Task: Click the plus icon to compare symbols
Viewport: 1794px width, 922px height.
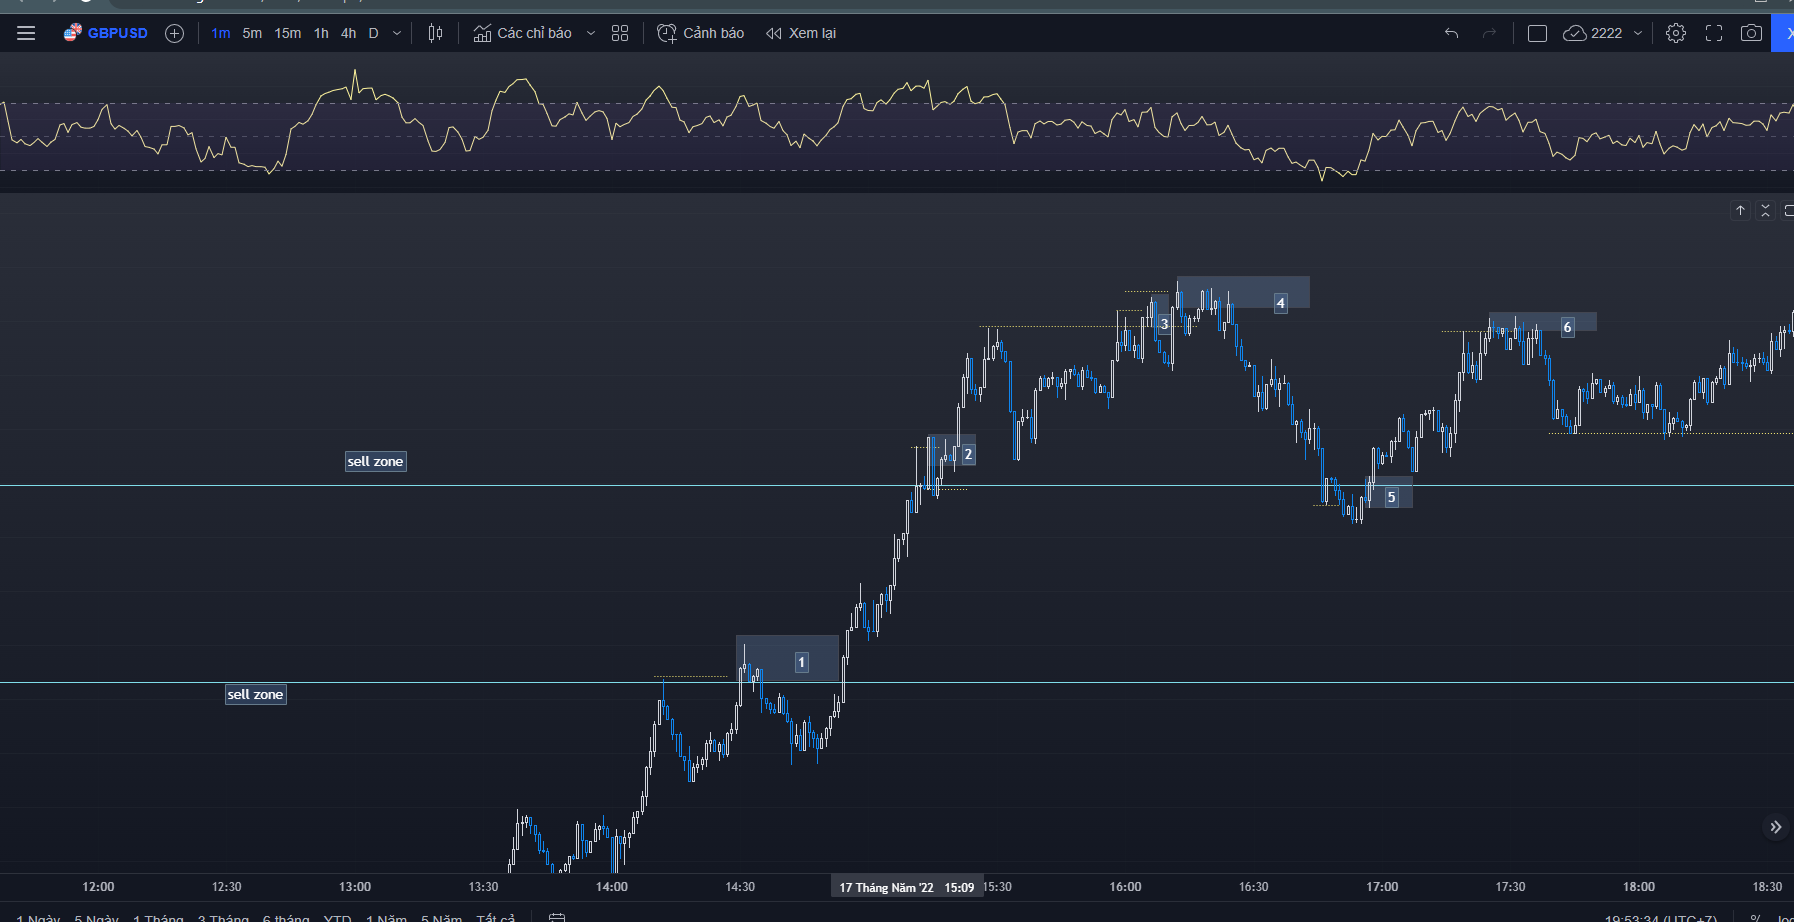Action: (x=174, y=33)
